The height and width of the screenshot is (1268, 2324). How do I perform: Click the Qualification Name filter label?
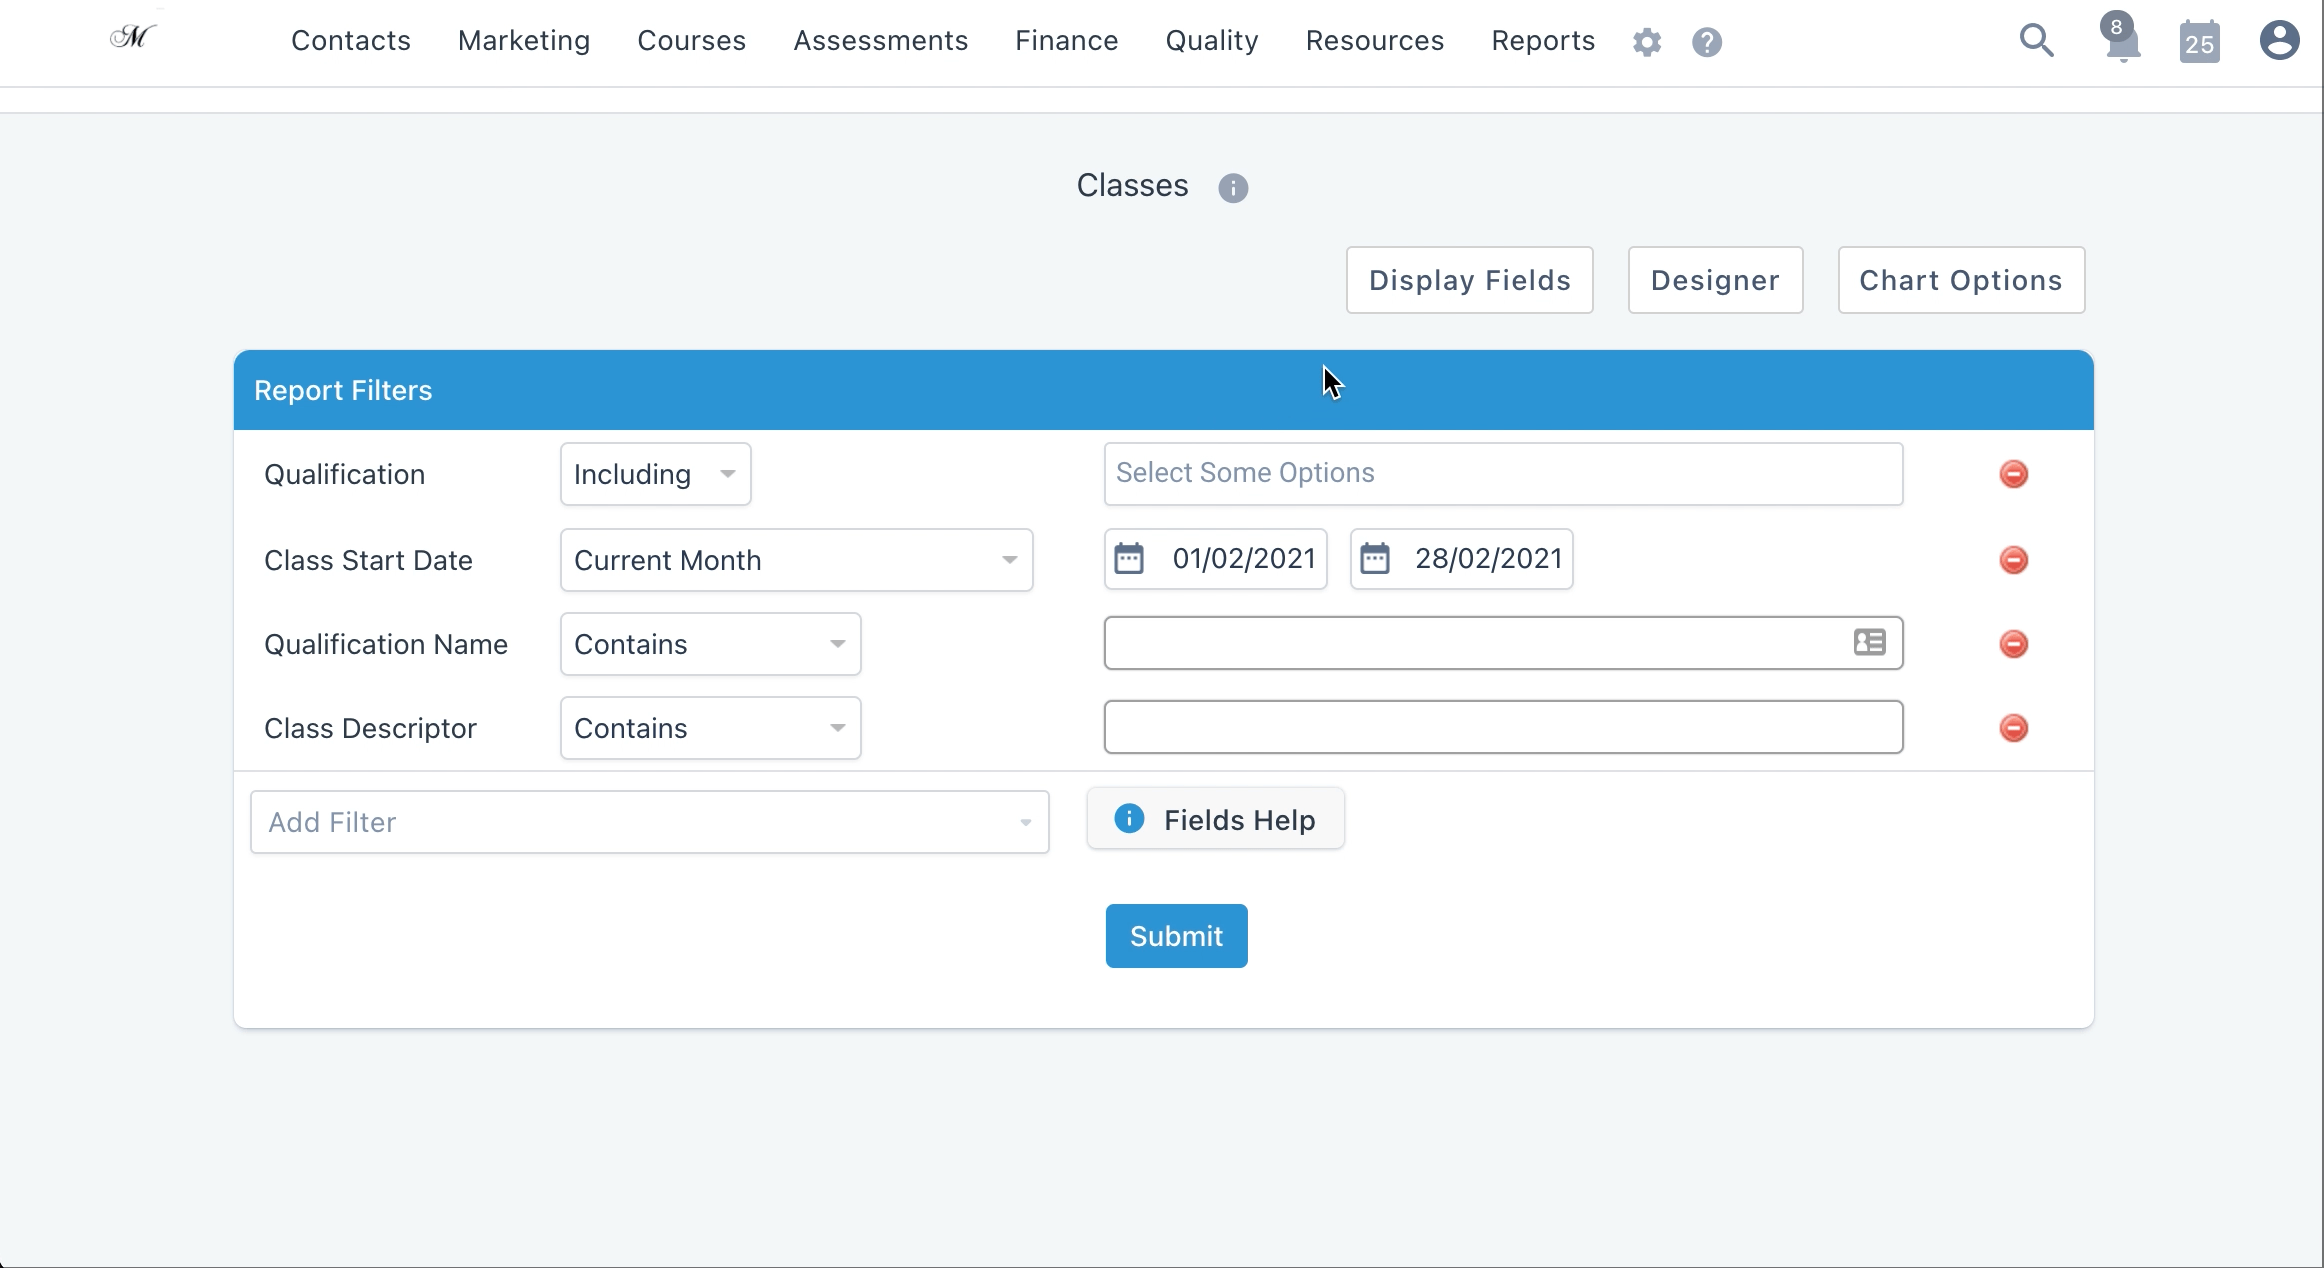(386, 644)
